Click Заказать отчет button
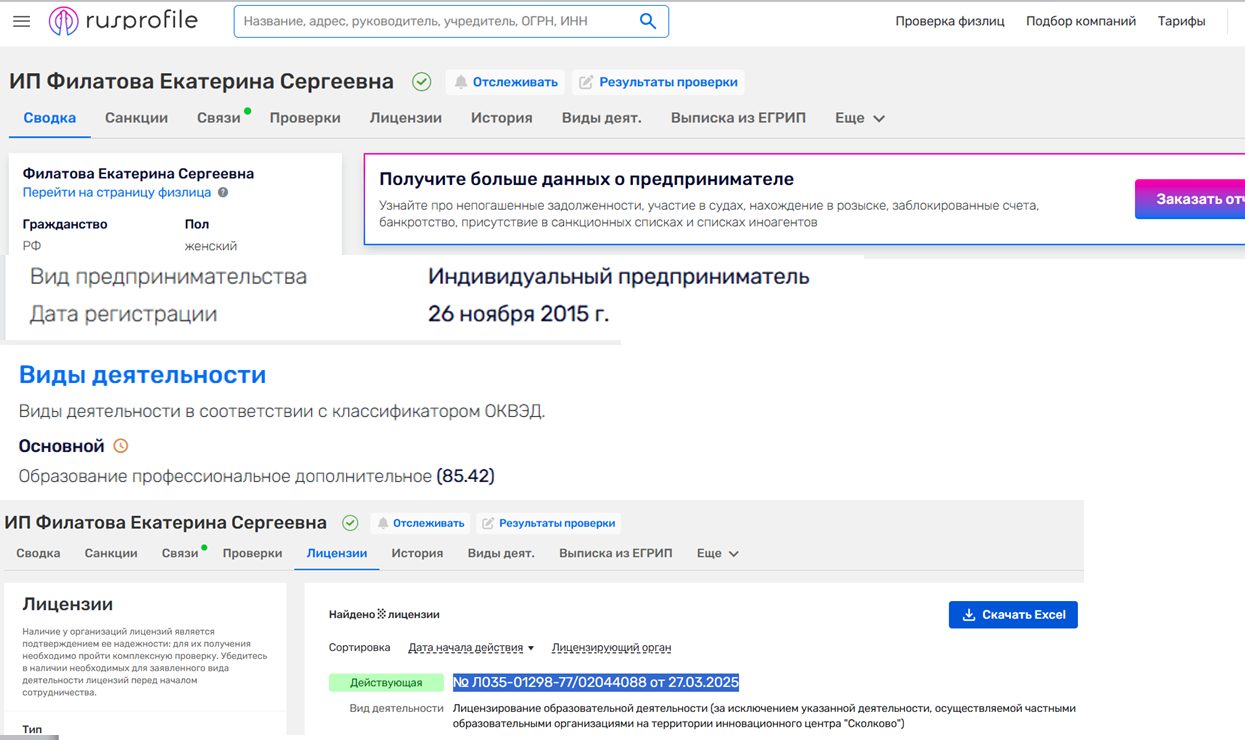1245x740 pixels. (1190, 199)
